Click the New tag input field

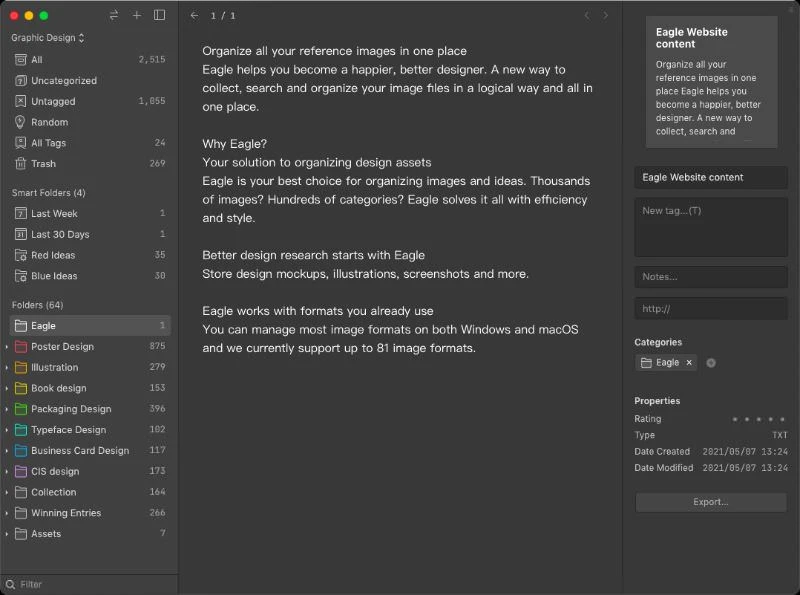(x=710, y=227)
